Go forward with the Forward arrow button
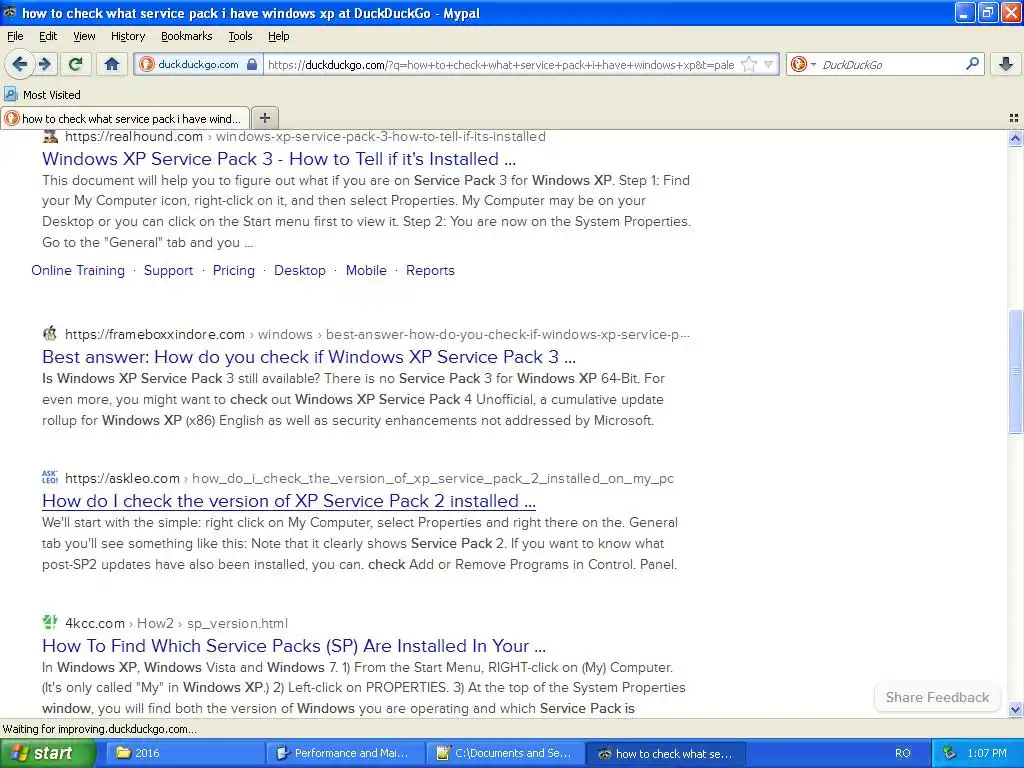 44,64
